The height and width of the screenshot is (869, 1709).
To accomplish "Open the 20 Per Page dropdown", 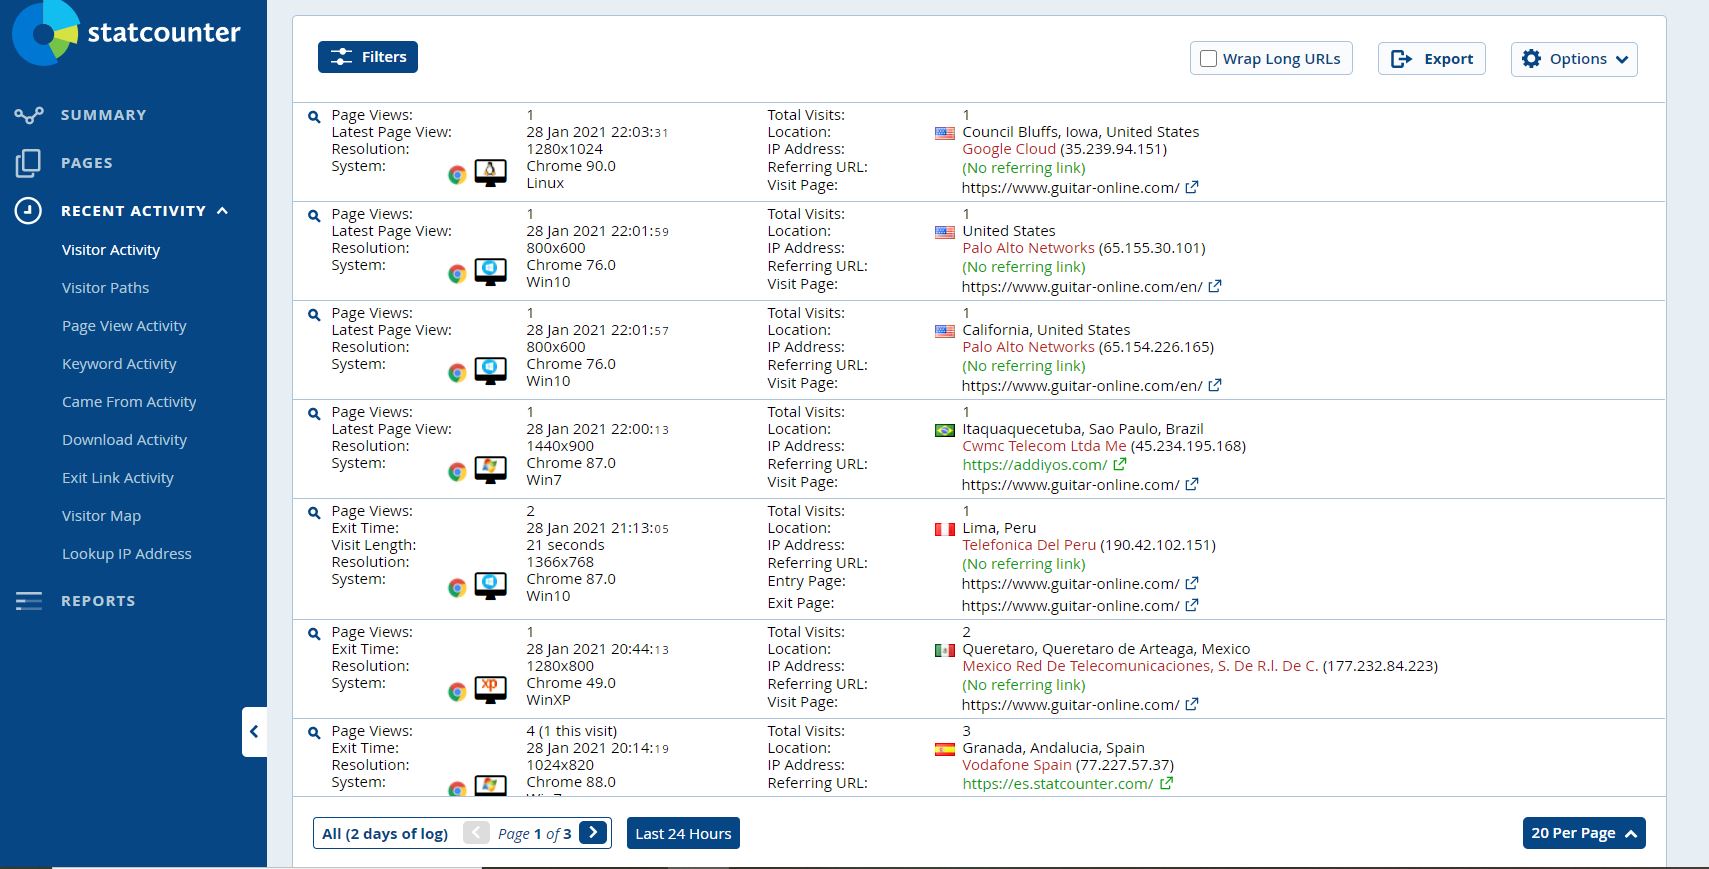I will click(1584, 833).
